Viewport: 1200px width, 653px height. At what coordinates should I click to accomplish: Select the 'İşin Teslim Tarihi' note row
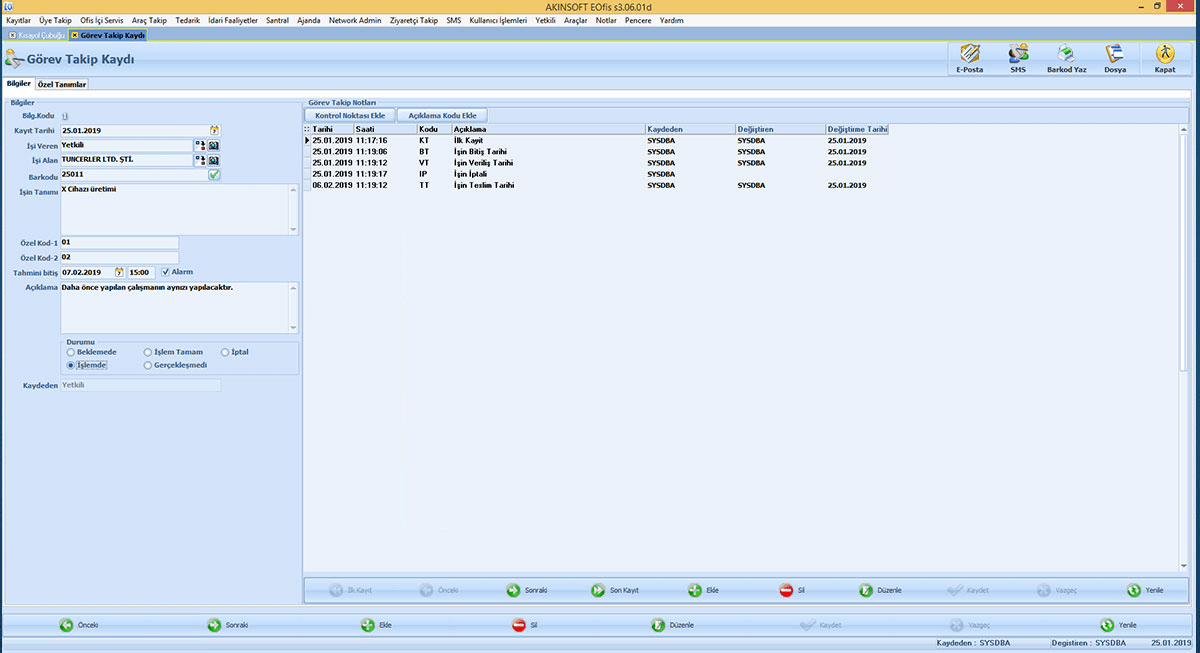pos(596,185)
